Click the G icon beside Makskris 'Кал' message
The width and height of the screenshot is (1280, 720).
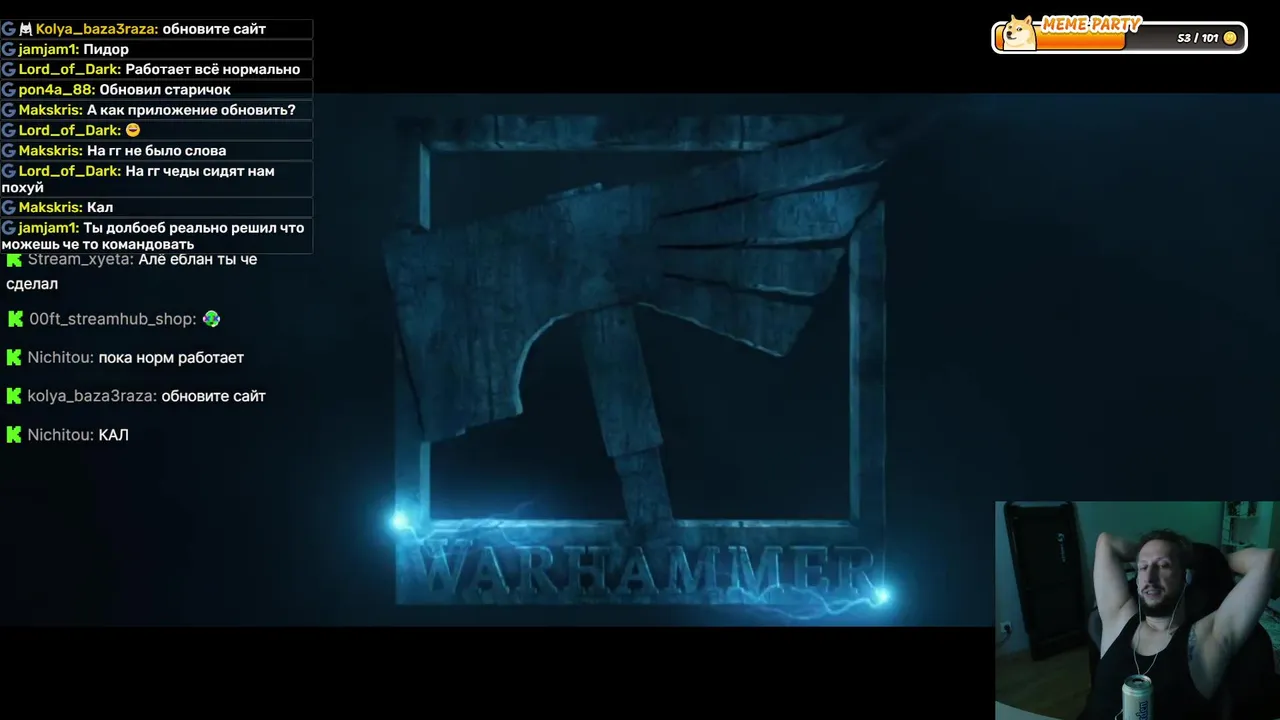click(x=8, y=207)
